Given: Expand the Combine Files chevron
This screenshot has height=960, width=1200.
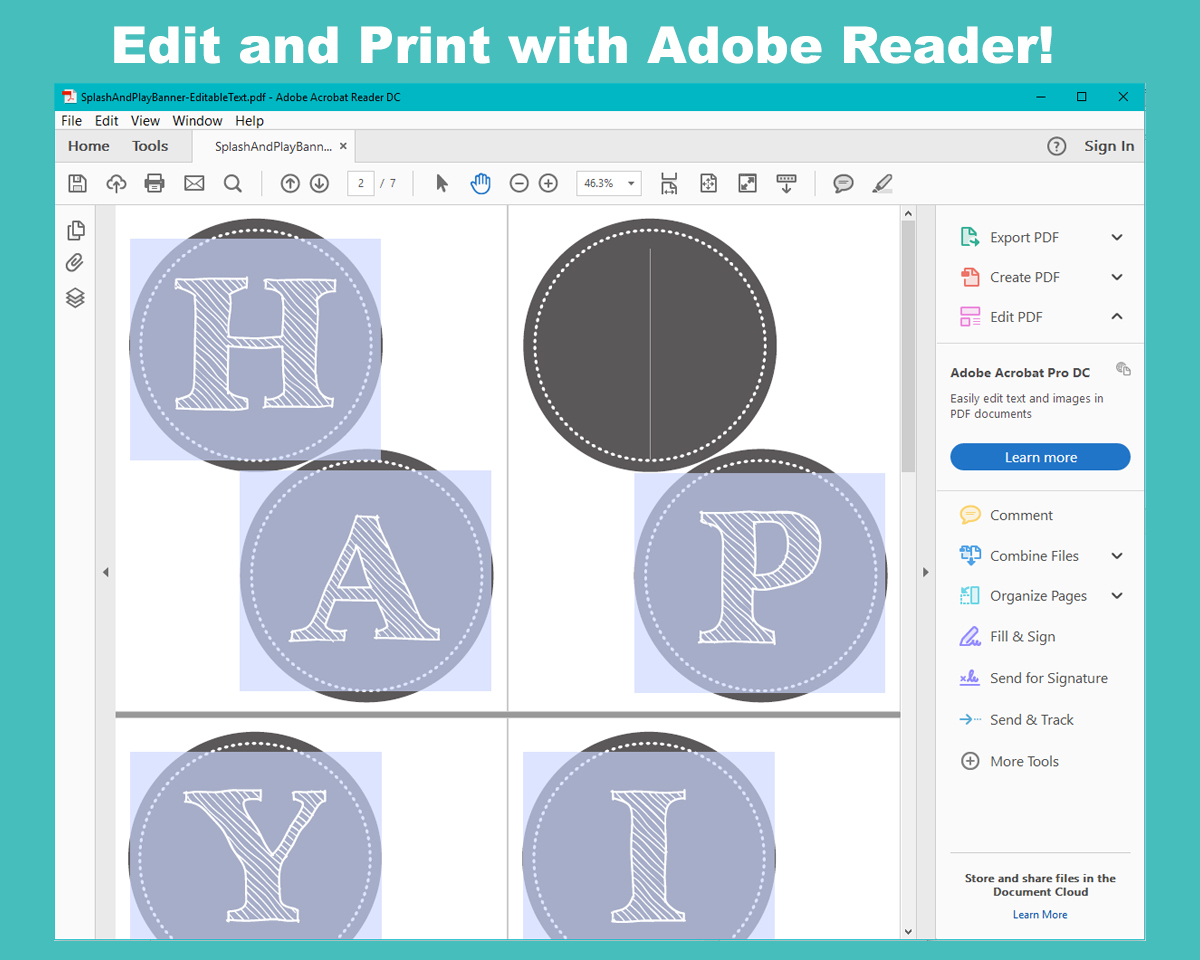Looking at the screenshot, I should point(1117,556).
